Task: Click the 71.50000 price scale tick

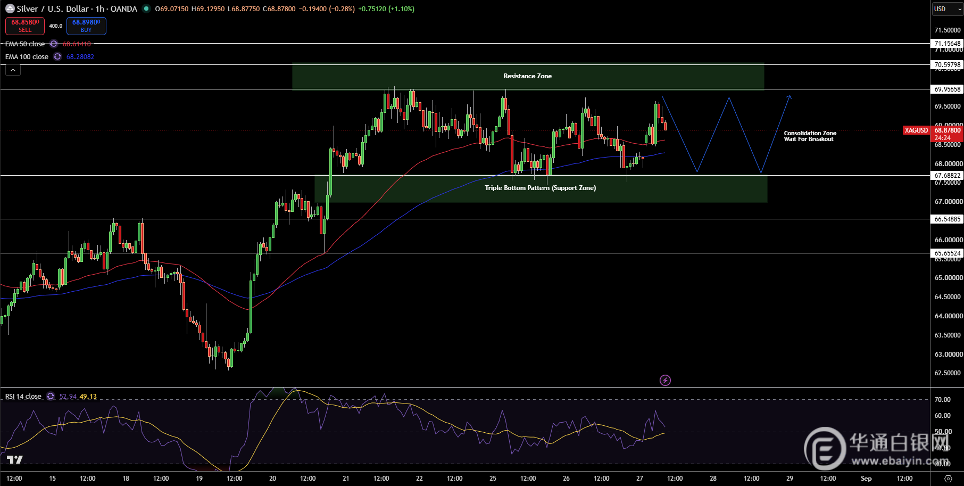Action: (947, 30)
